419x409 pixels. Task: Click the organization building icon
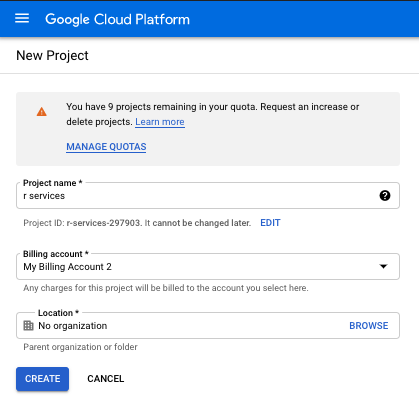(x=28, y=325)
